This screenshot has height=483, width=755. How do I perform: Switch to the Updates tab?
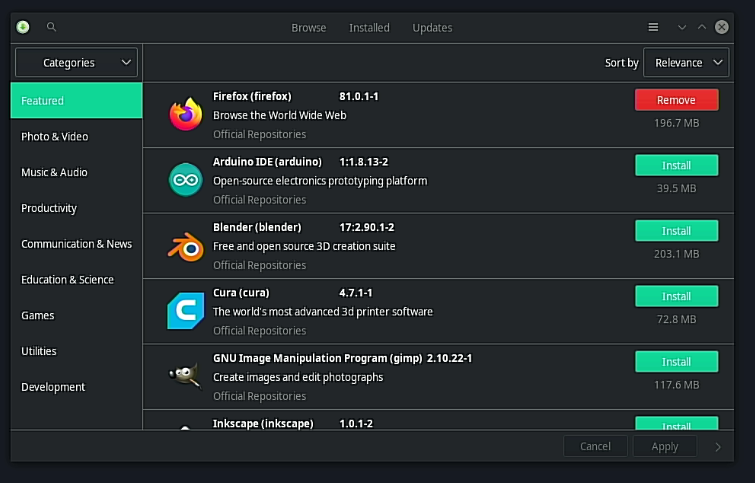tap(432, 28)
